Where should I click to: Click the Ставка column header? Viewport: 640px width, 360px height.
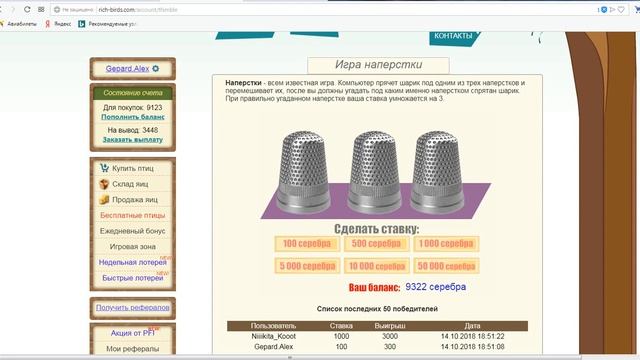tap(341, 326)
